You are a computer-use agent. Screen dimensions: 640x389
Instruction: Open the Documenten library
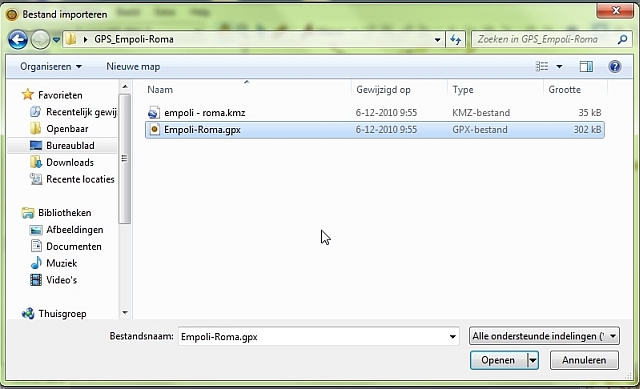[x=73, y=247]
